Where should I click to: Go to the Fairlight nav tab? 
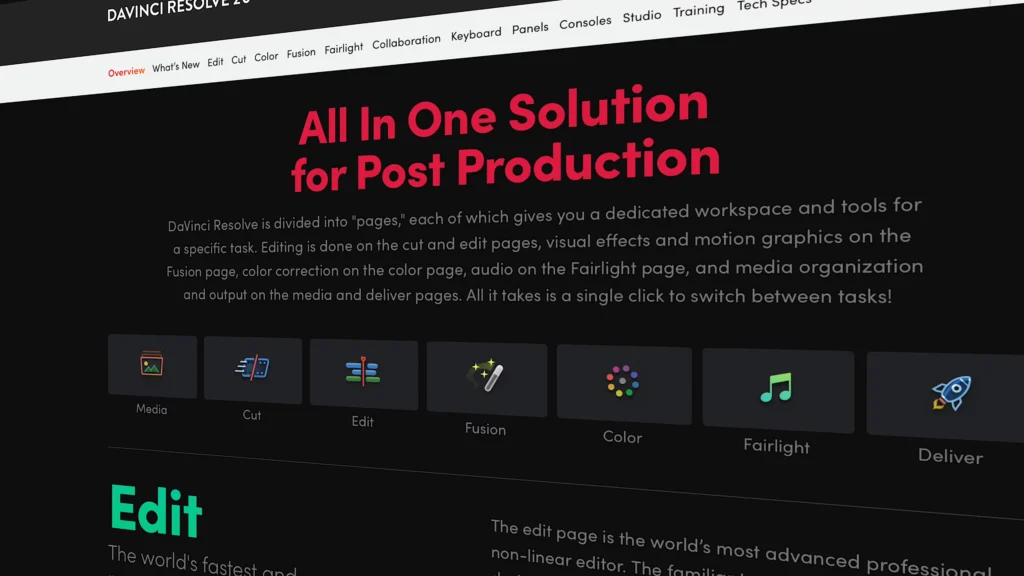pyautogui.click(x=344, y=48)
